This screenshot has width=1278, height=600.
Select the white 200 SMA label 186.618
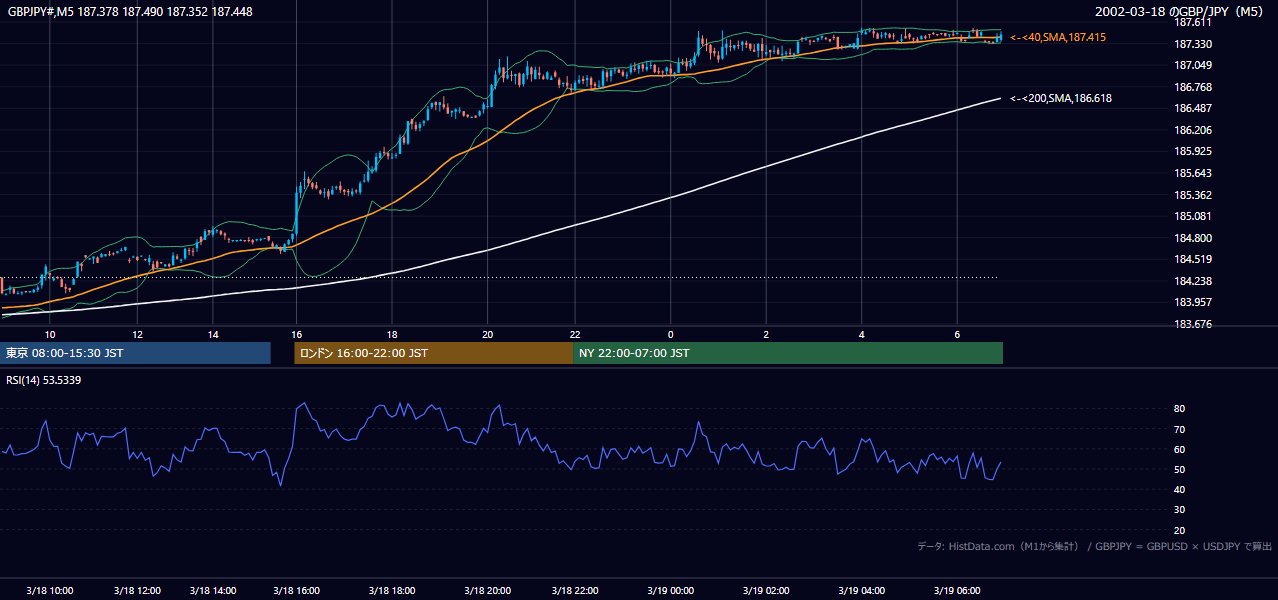1061,98
